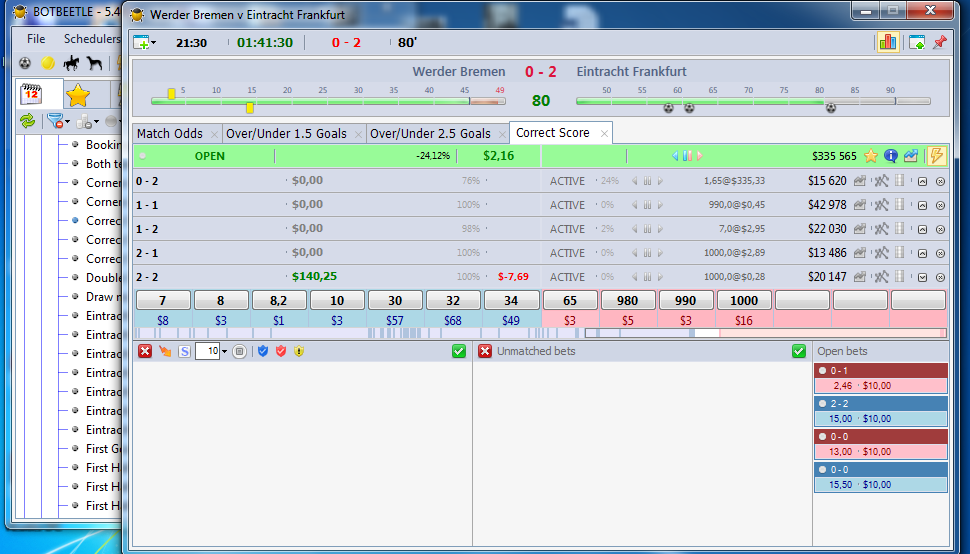
Task: Open the Schedulers menu
Action: point(92,38)
